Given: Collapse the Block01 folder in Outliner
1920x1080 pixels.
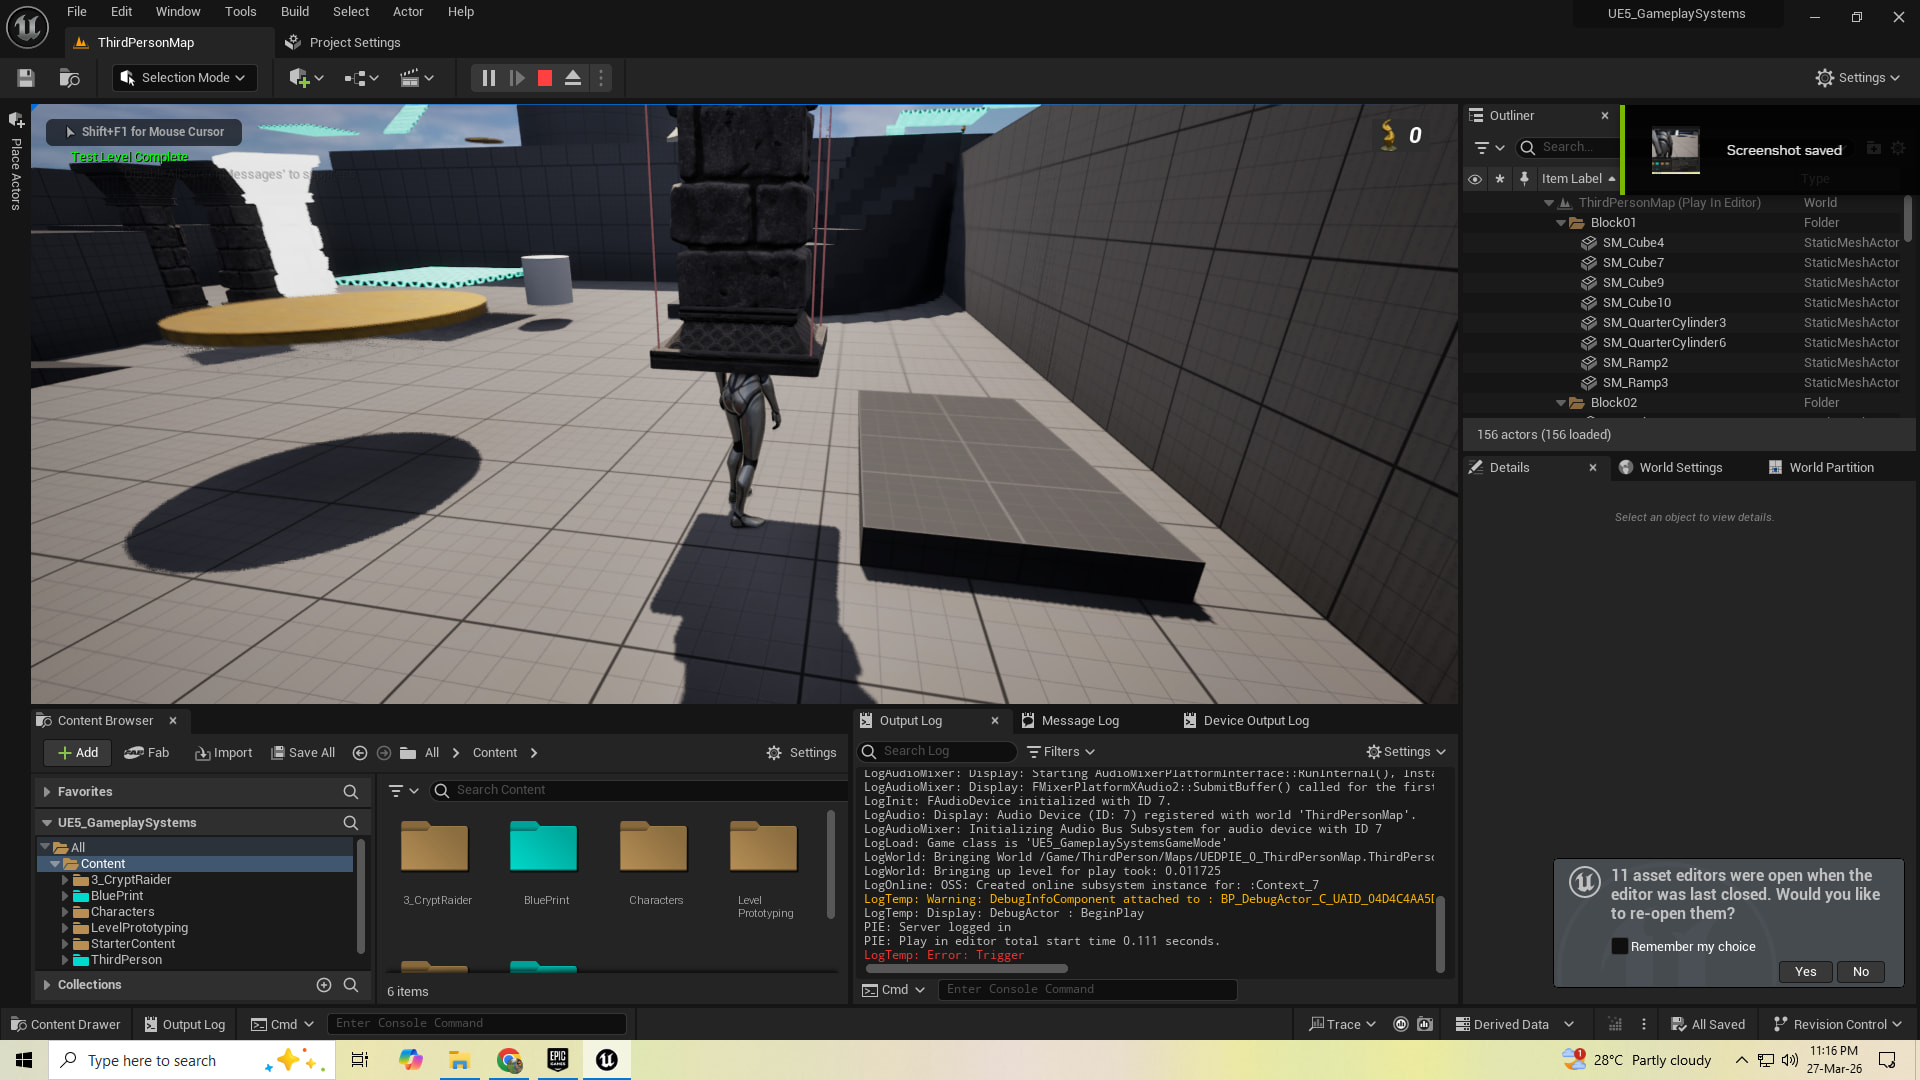Looking at the screenshot, I should click(1561, 223).
